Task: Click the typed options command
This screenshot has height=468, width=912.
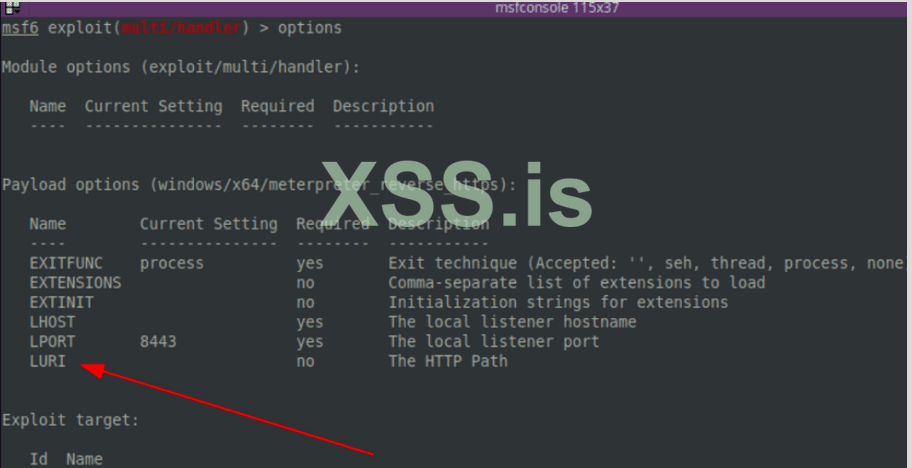Action: pos(309,28)
